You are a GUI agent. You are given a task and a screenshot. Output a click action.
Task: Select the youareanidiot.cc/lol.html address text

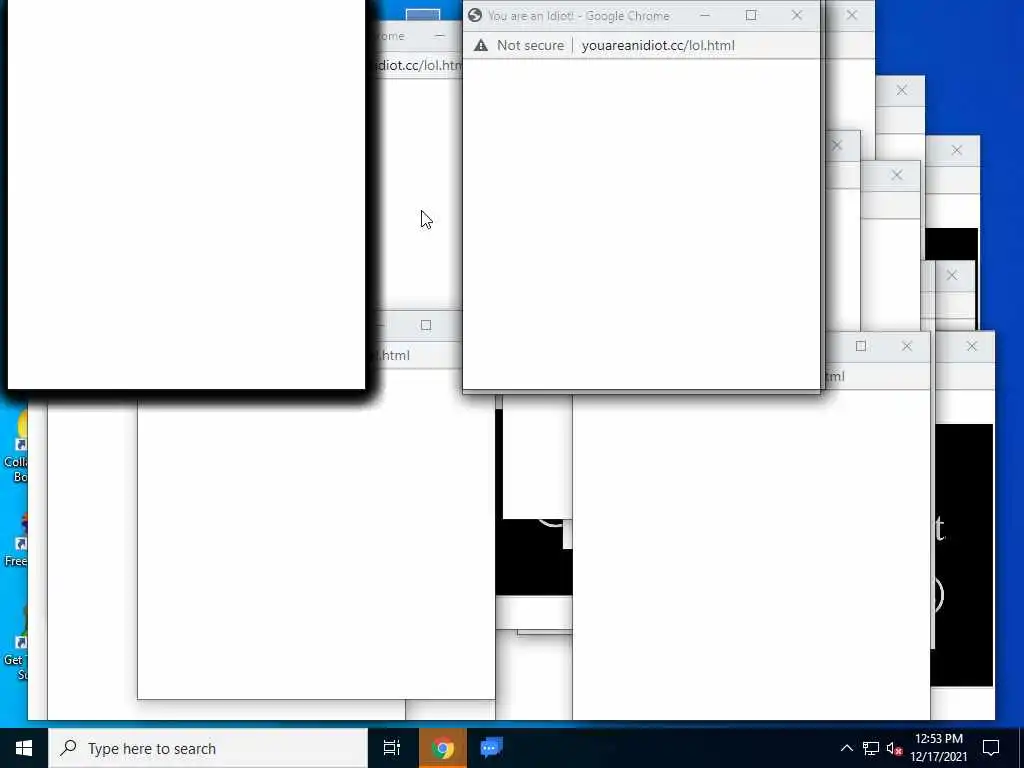tap(658, 45)
